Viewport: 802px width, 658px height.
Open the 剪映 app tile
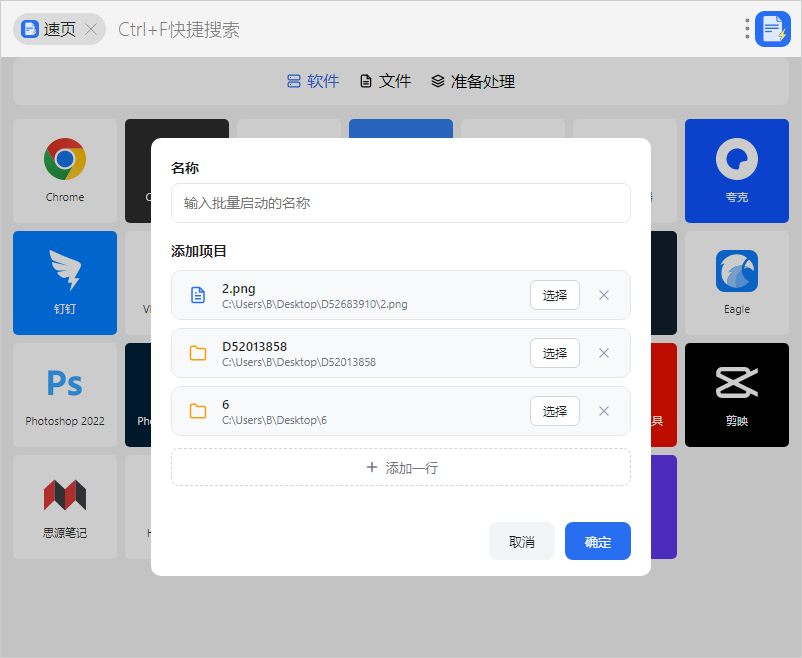point(737,395)
